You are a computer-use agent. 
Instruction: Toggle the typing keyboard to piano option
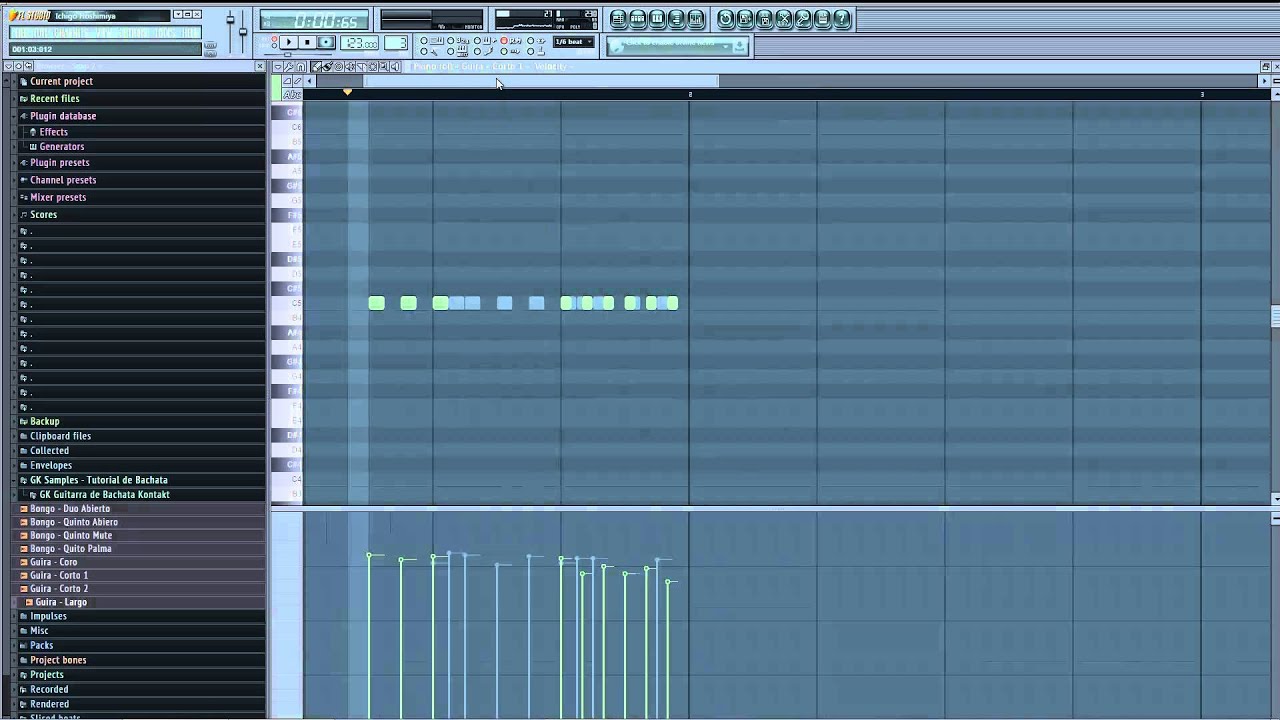click(x=431, y=40)
